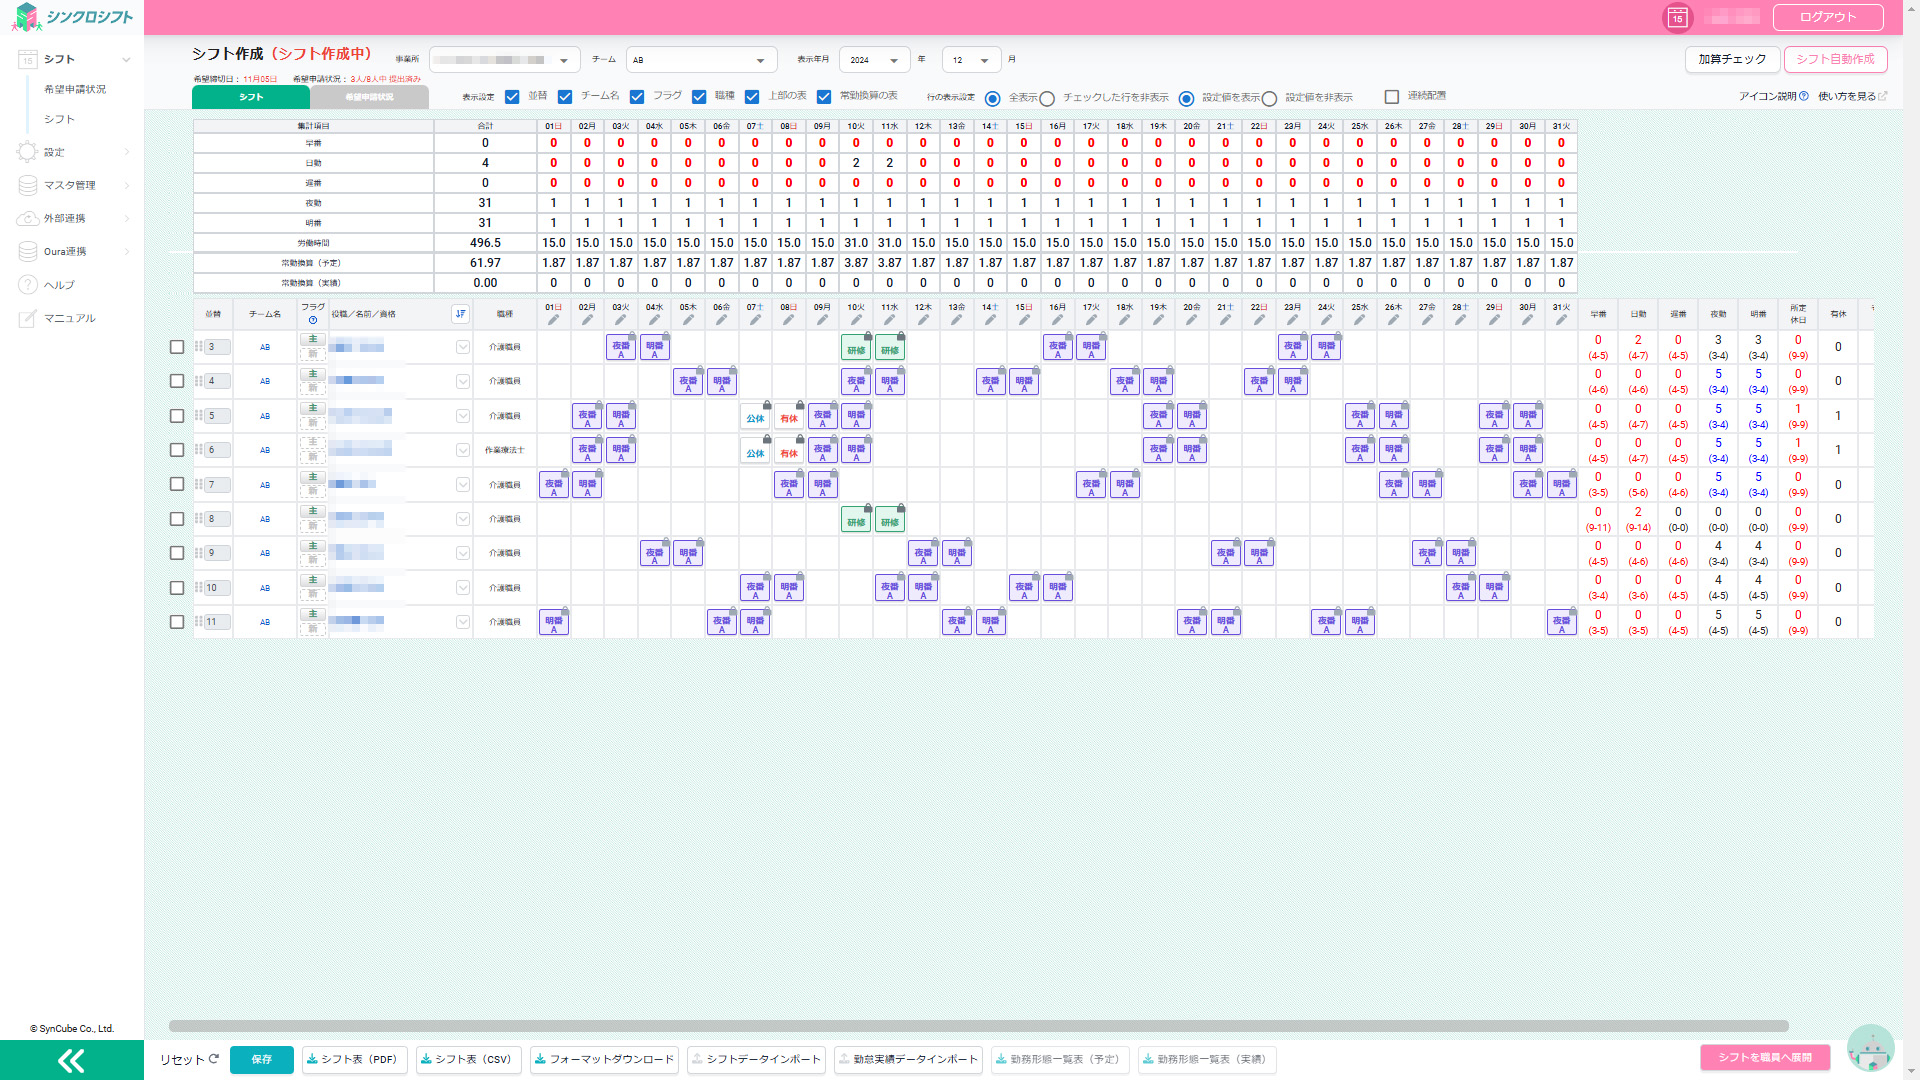This screenshot has height=1080, width=1920.
Task: Select チェックした行を非表示 radio button
Action: (x=1047, y=99)
